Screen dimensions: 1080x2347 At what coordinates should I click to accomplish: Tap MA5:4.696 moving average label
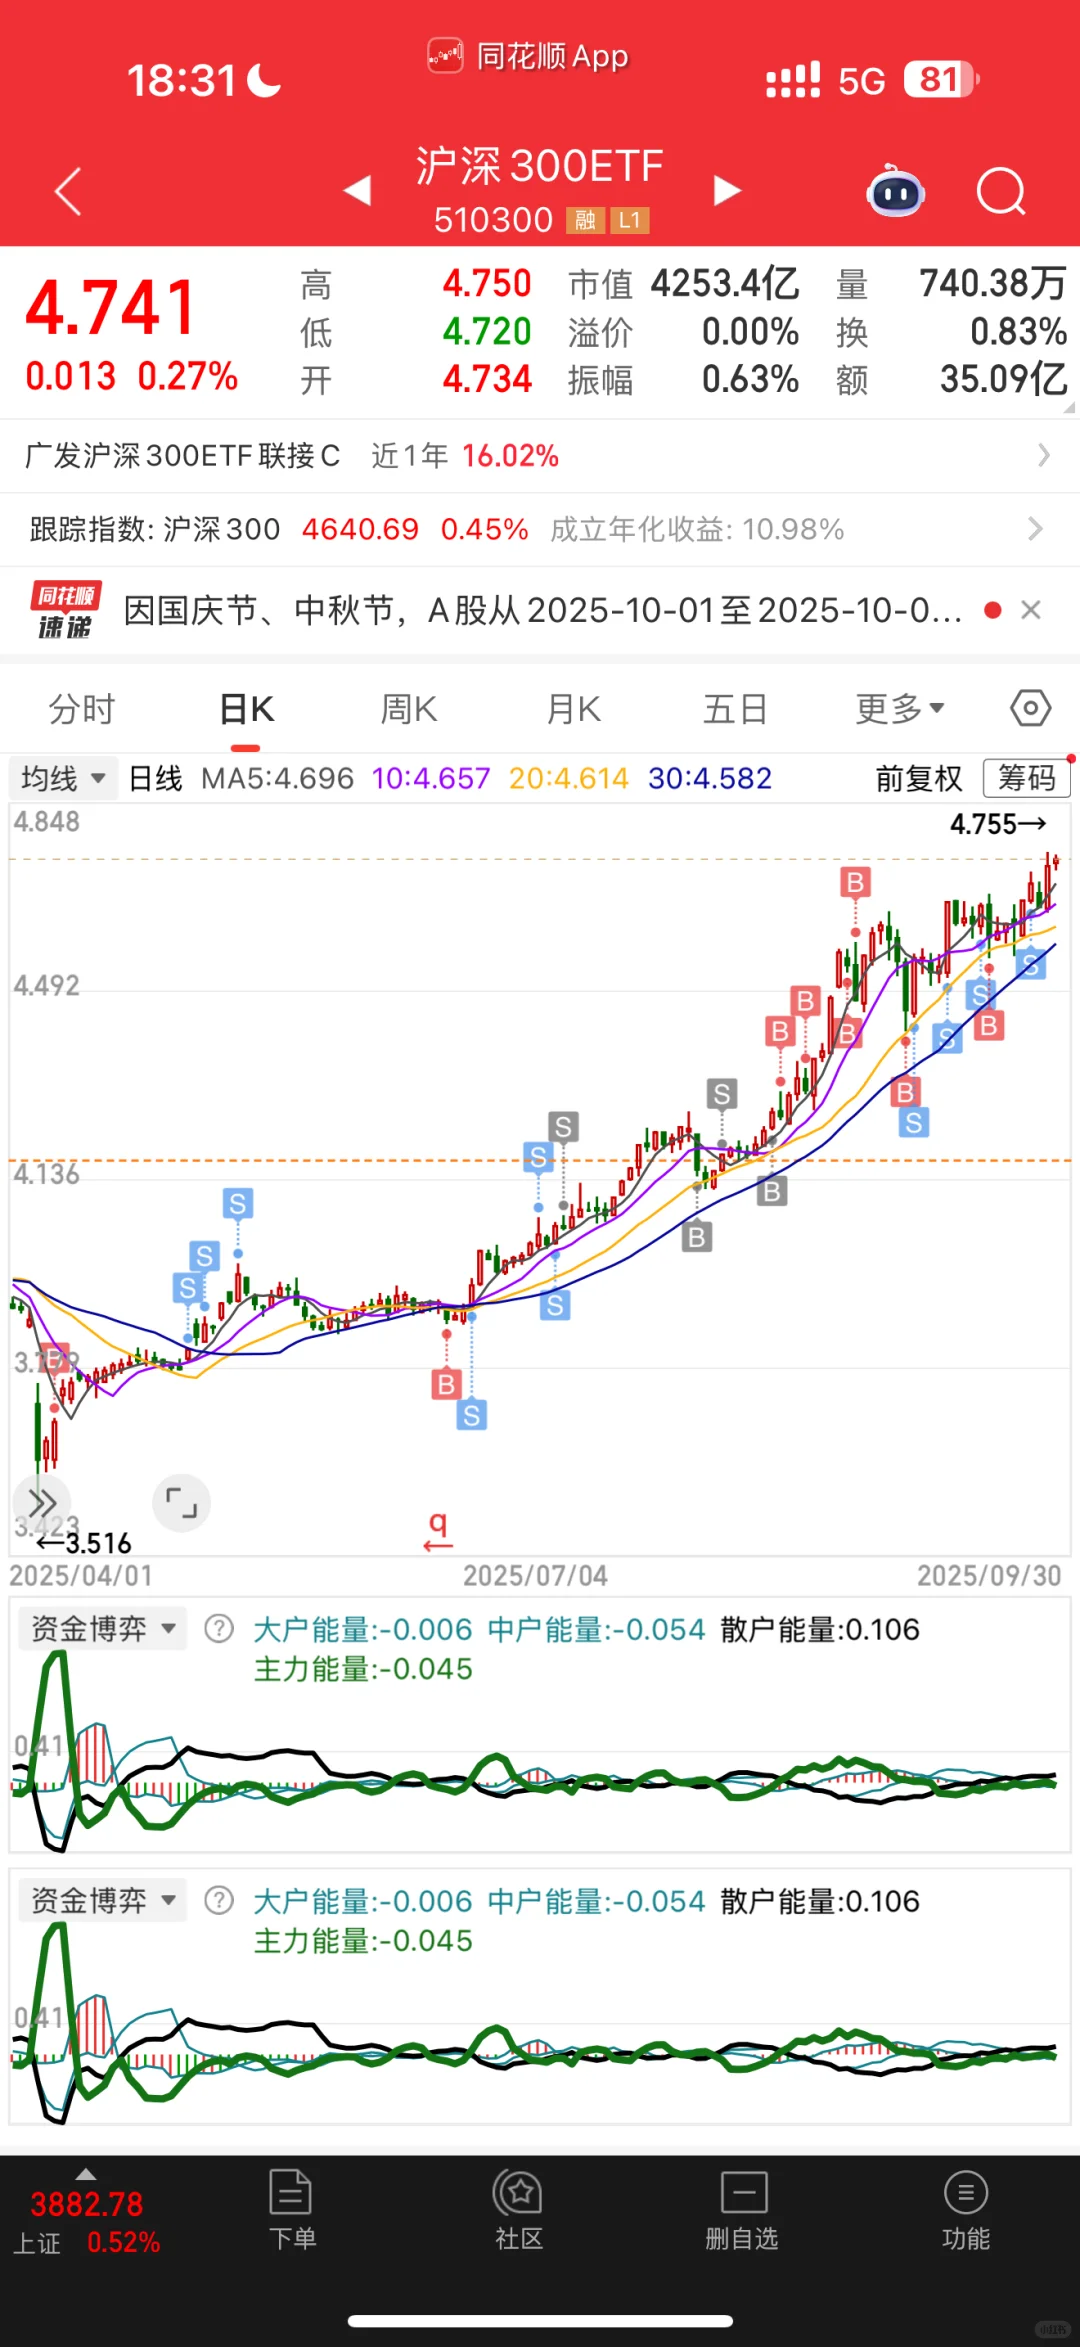tap(277, 778)
